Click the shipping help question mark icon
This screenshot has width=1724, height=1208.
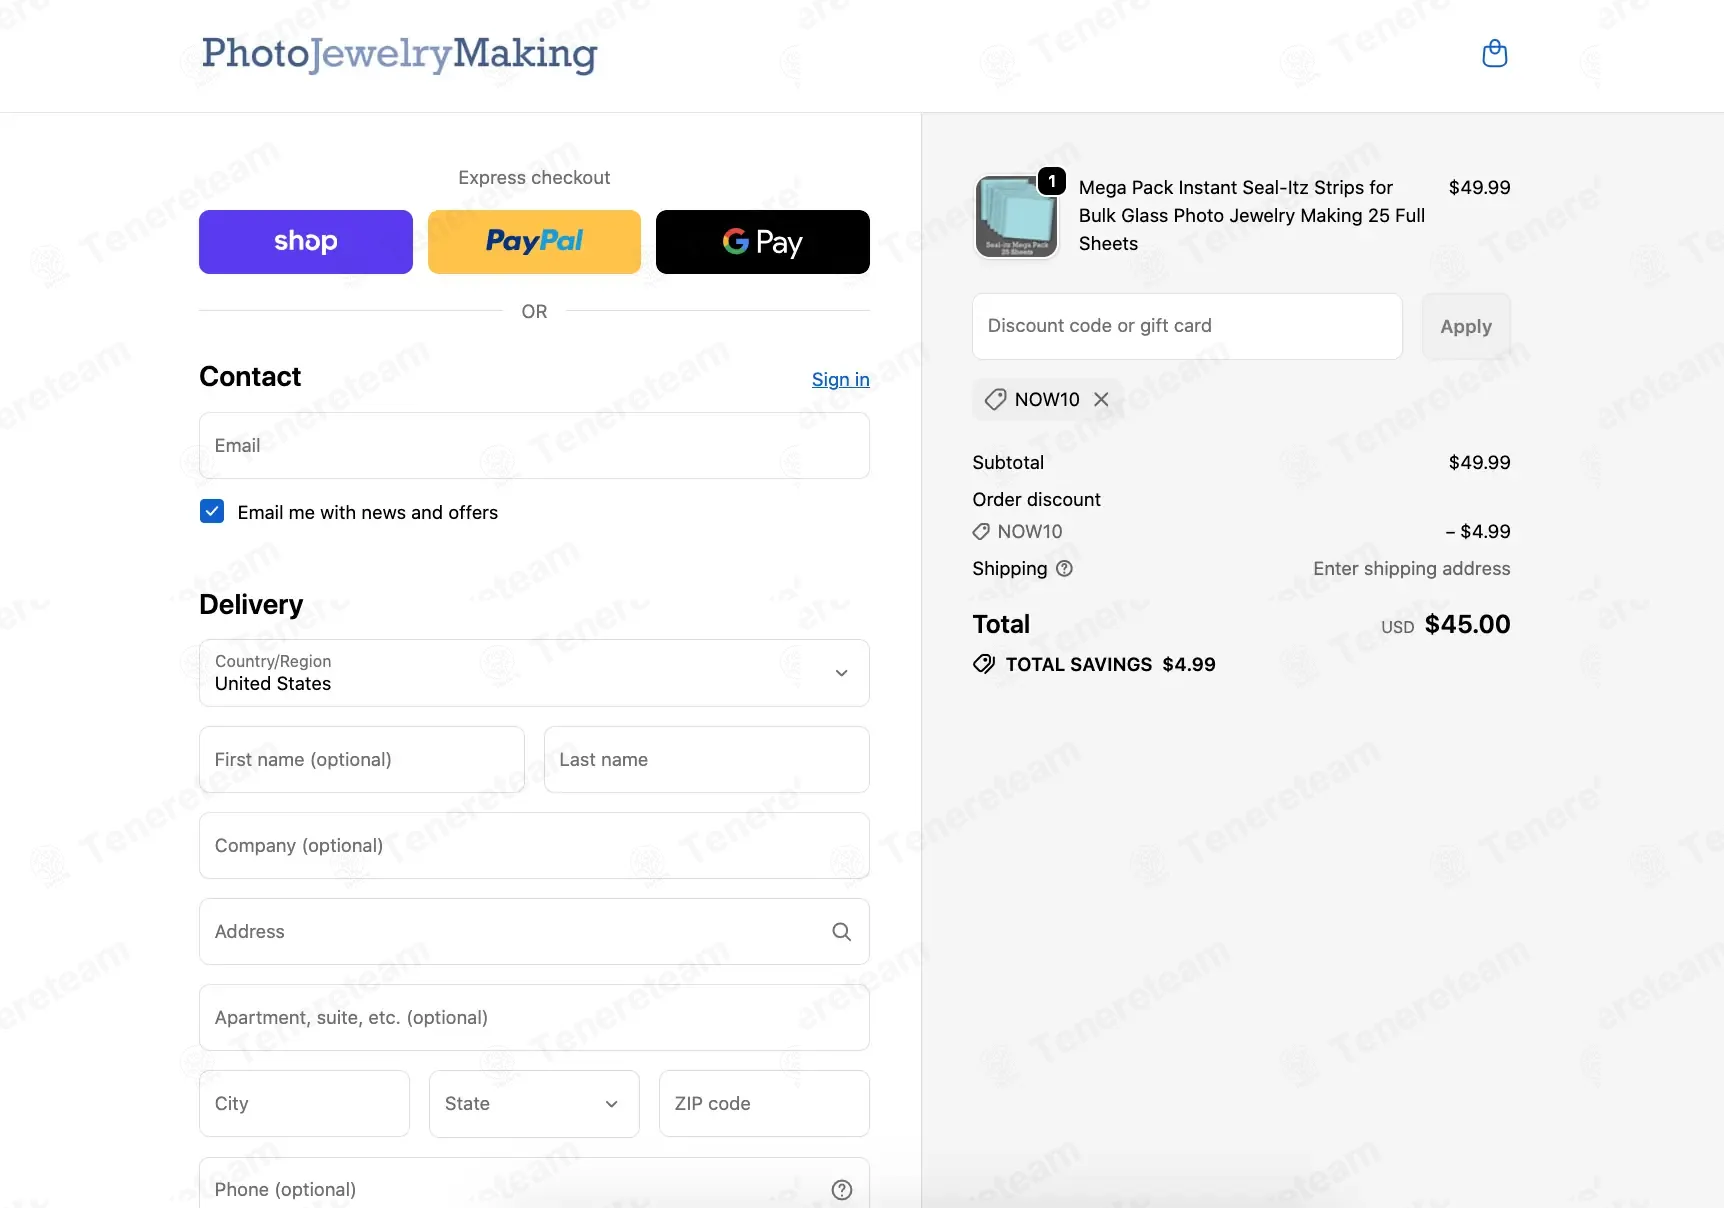pyautogui.click(x=1064, y=568)
